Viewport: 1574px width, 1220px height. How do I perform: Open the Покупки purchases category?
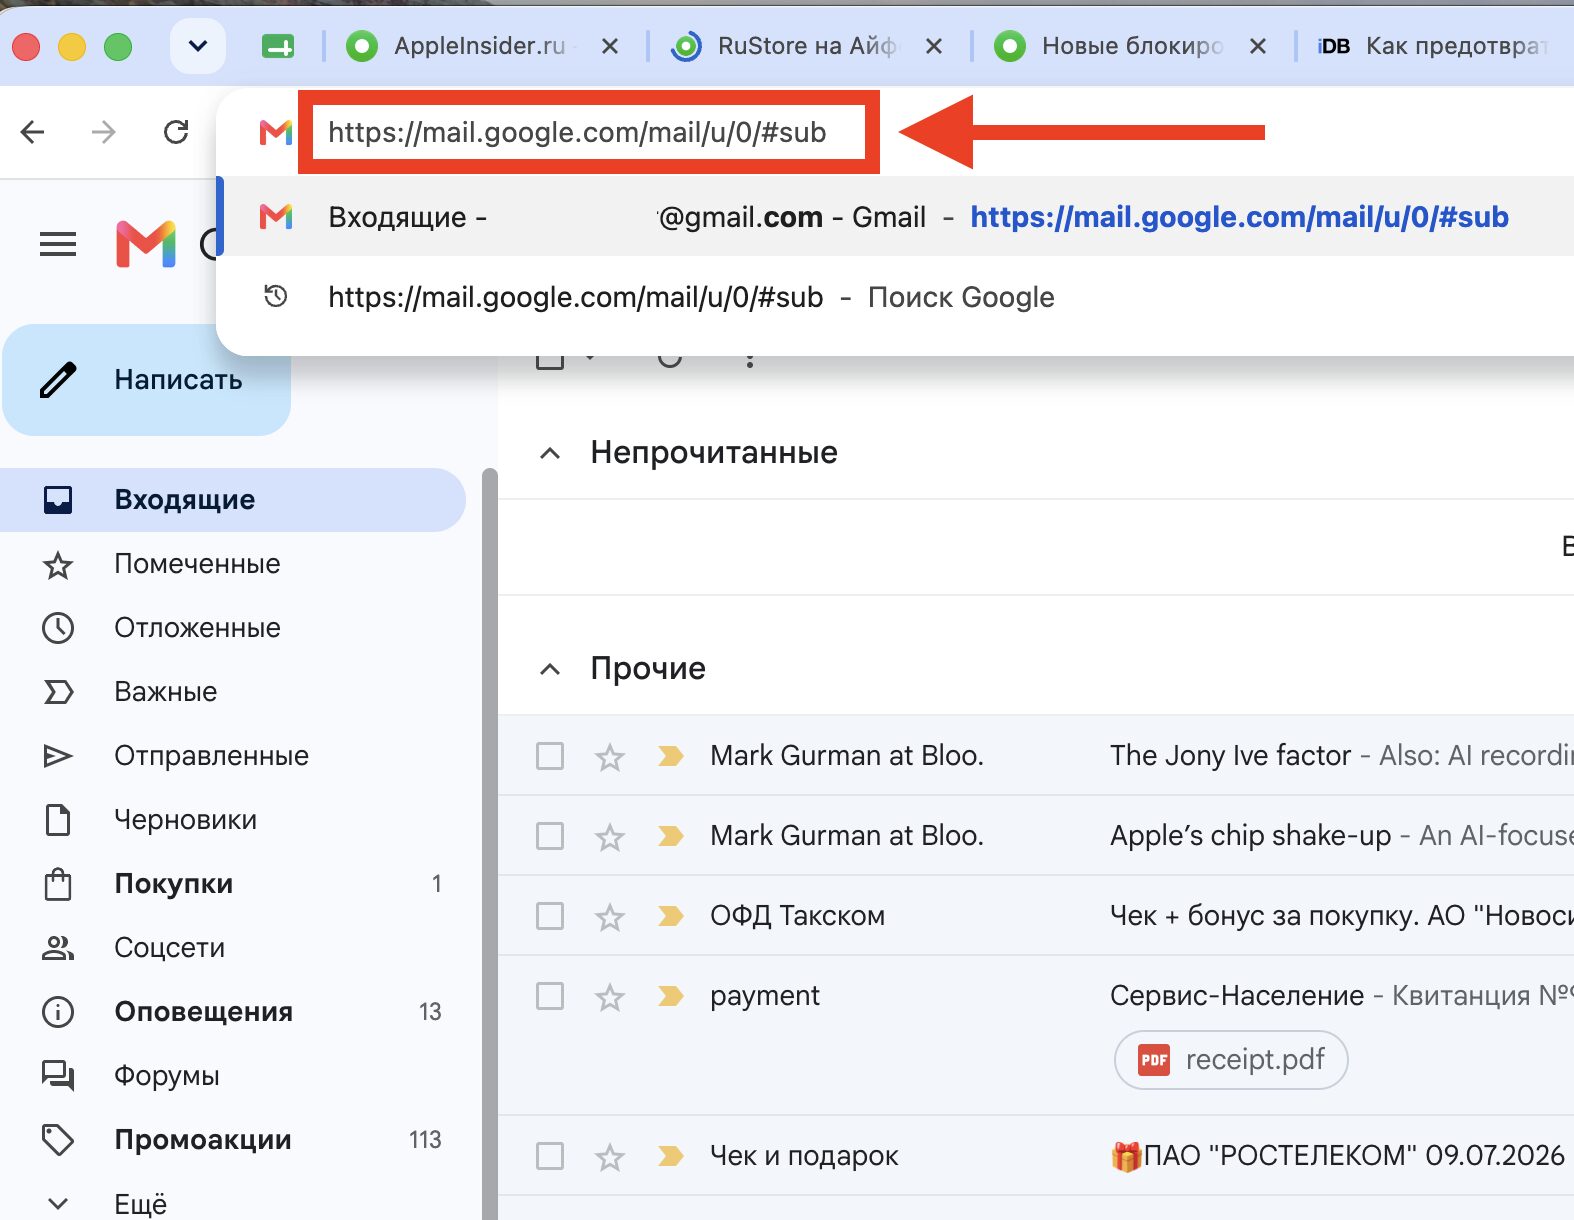point(233,884)
